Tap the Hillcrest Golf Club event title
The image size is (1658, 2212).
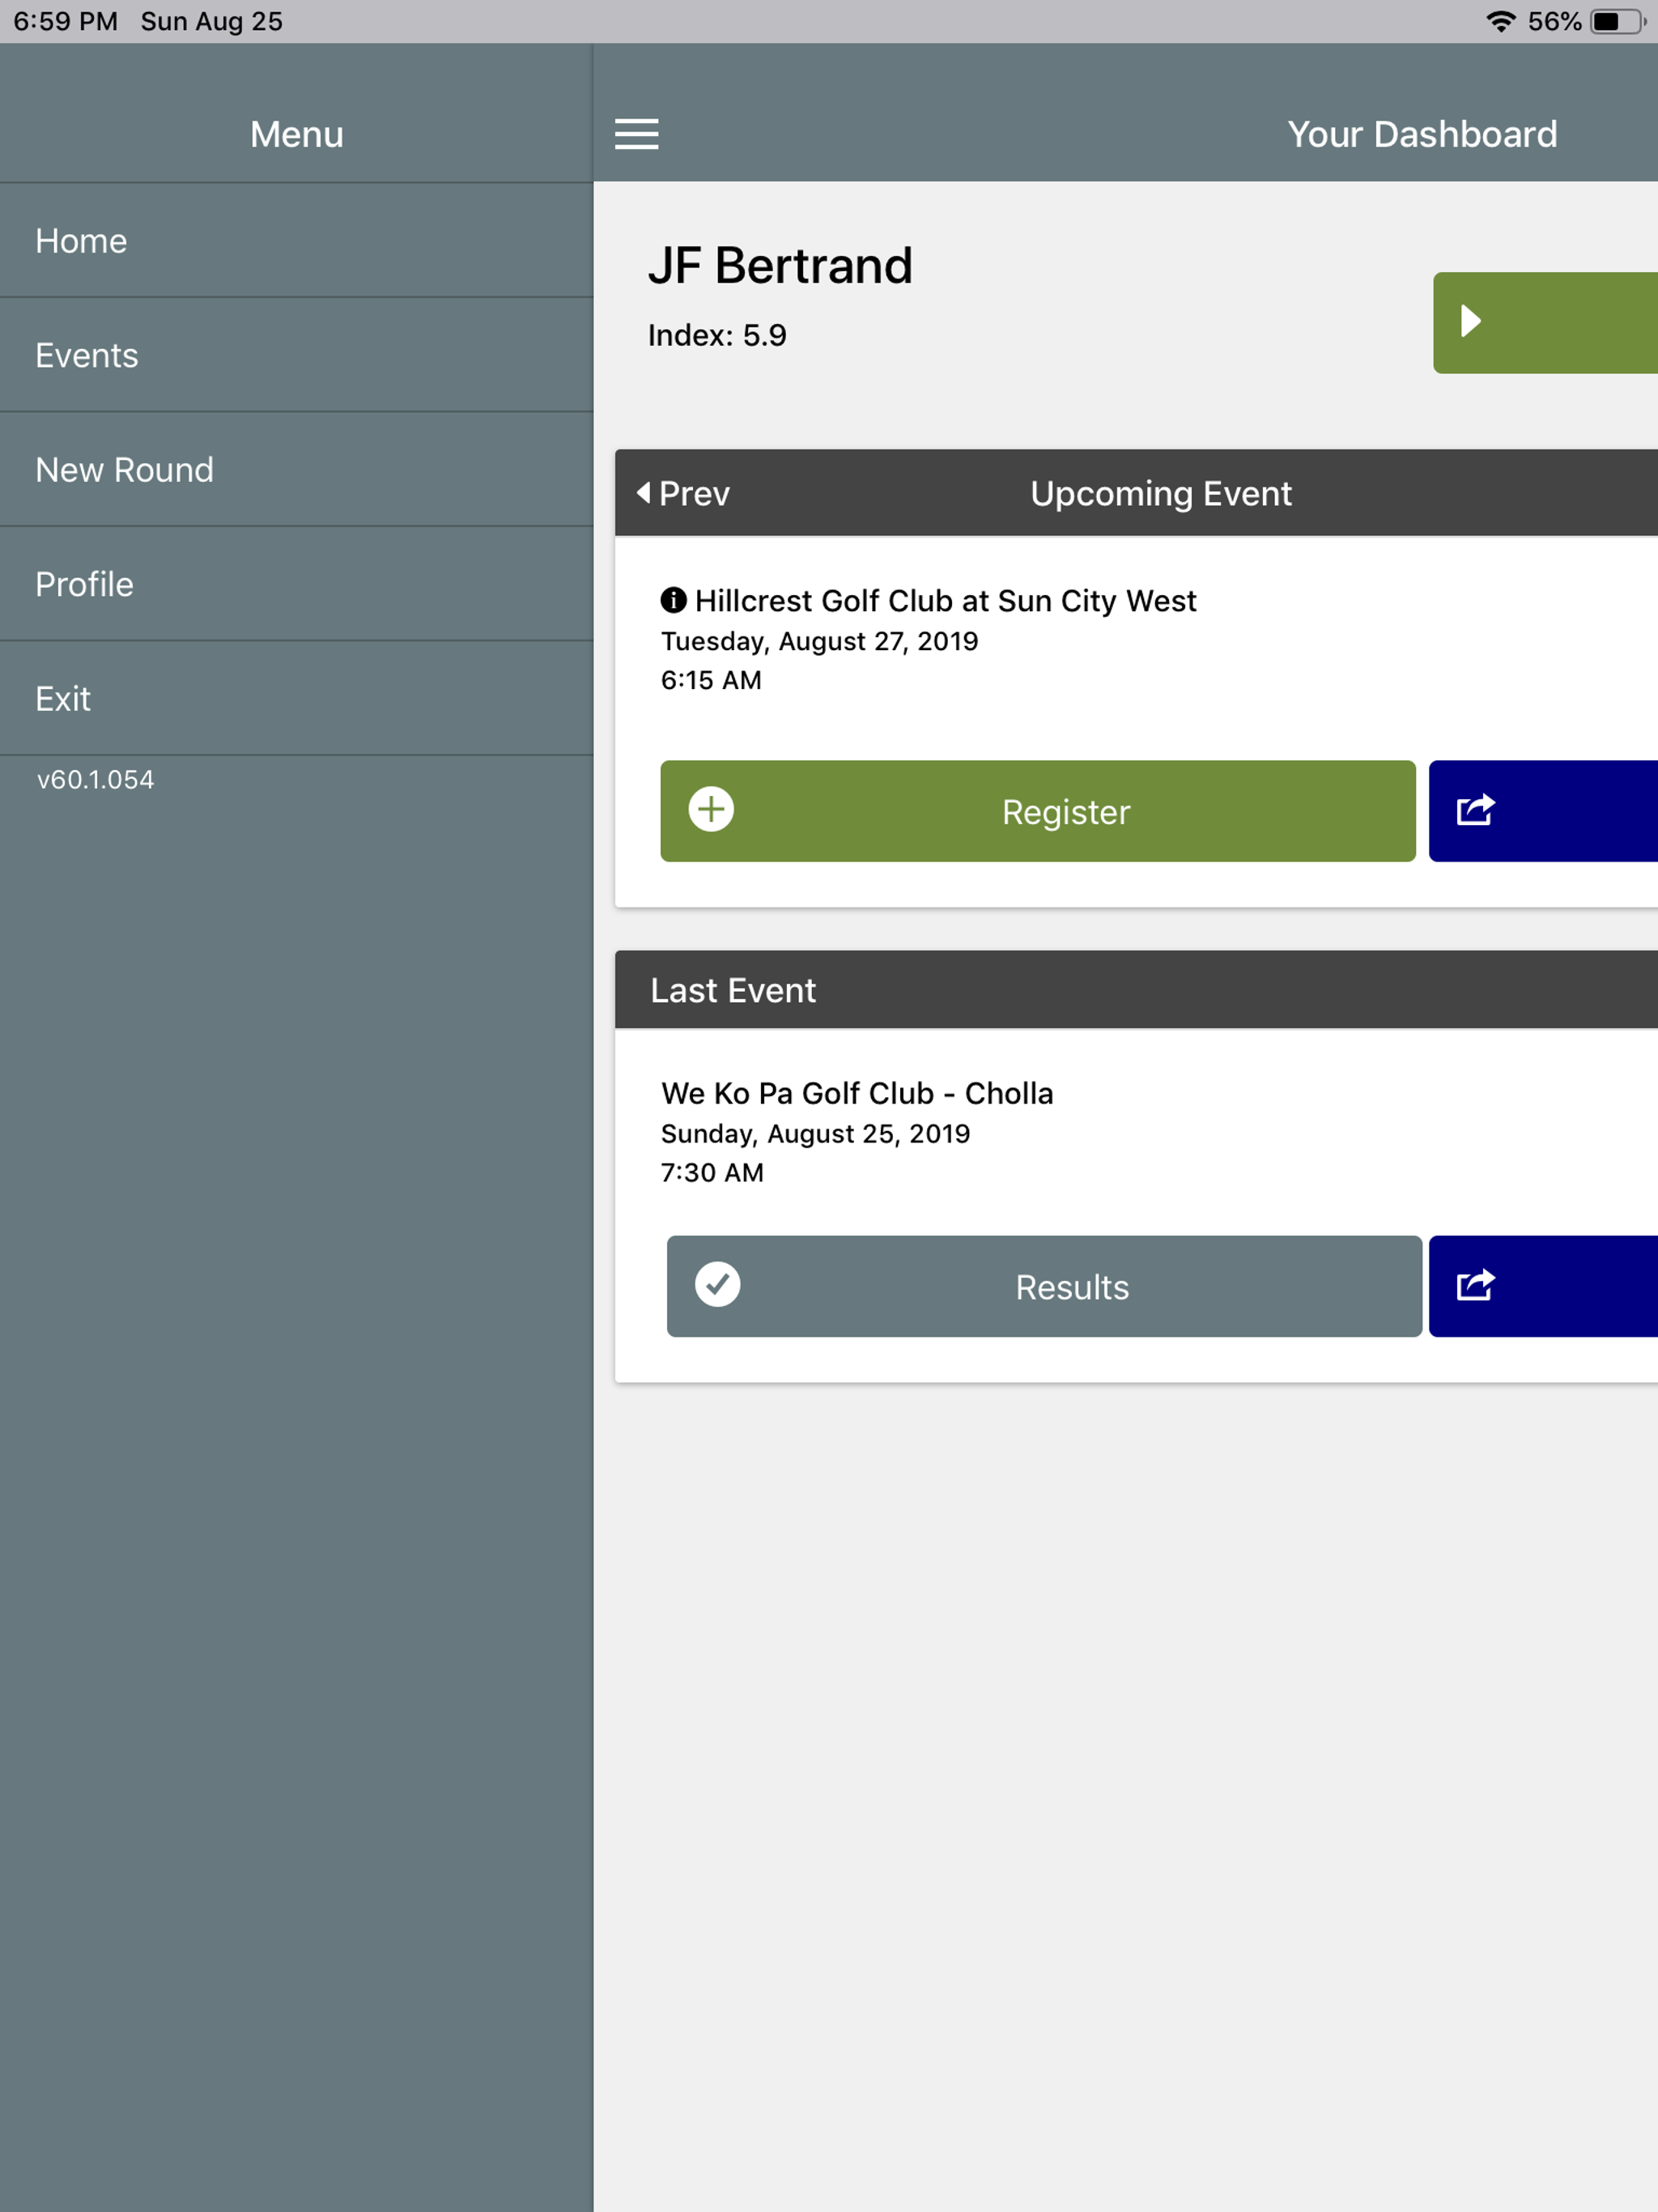(x=944, y=601)
